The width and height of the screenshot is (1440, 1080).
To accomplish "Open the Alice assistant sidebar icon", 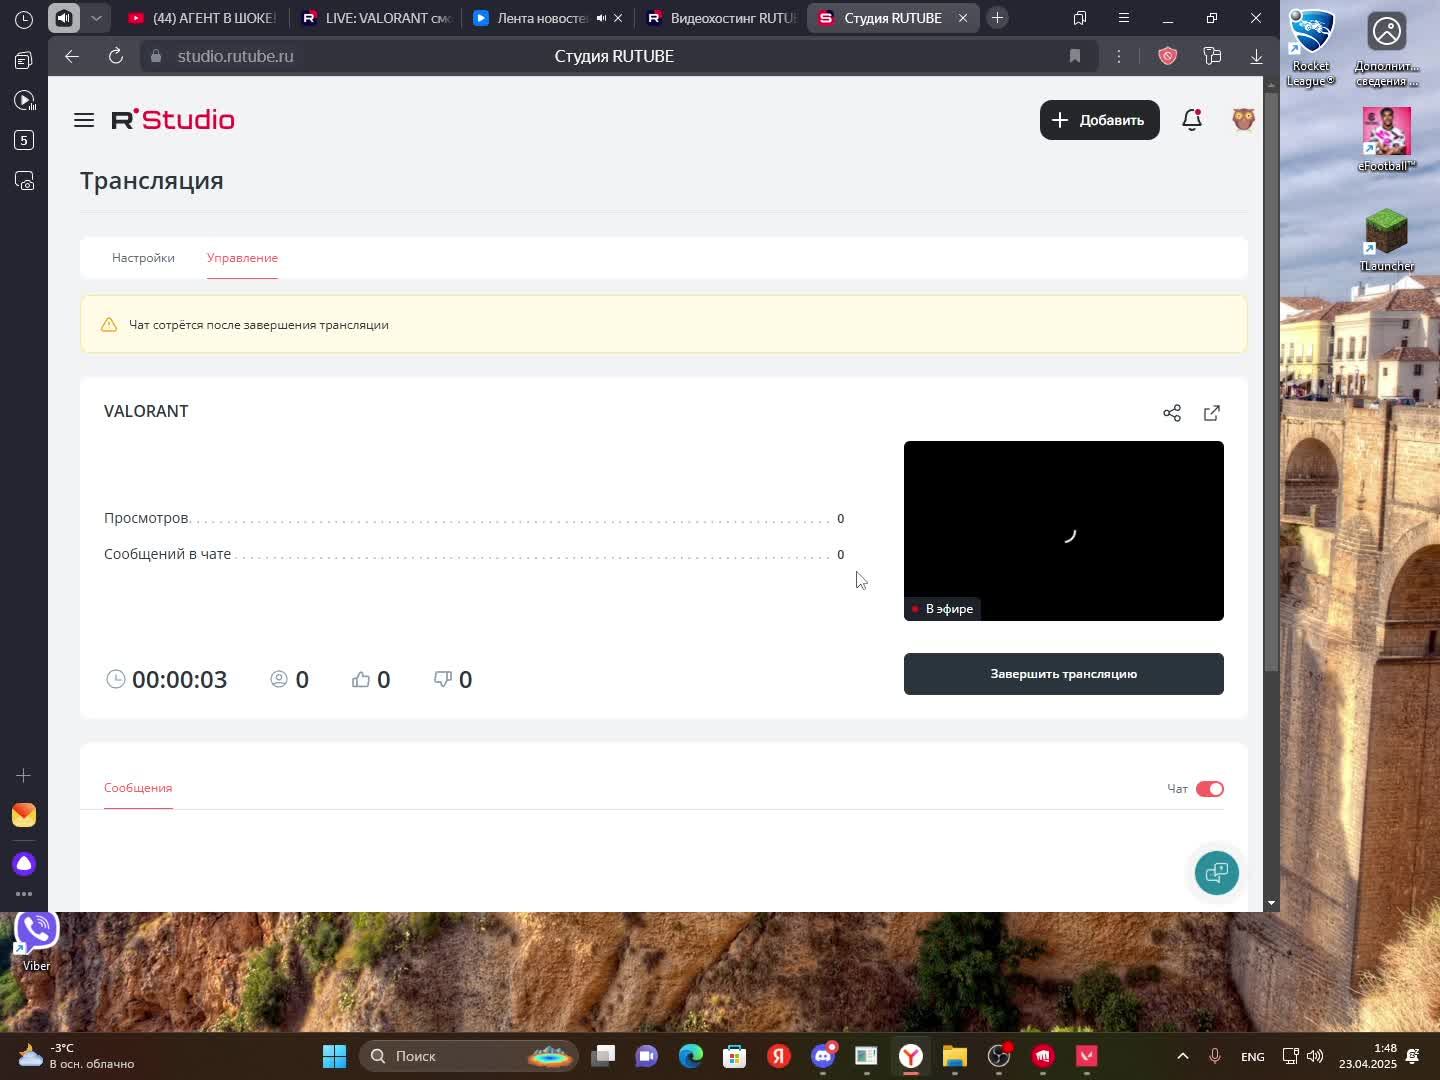I will click(24, 863).
